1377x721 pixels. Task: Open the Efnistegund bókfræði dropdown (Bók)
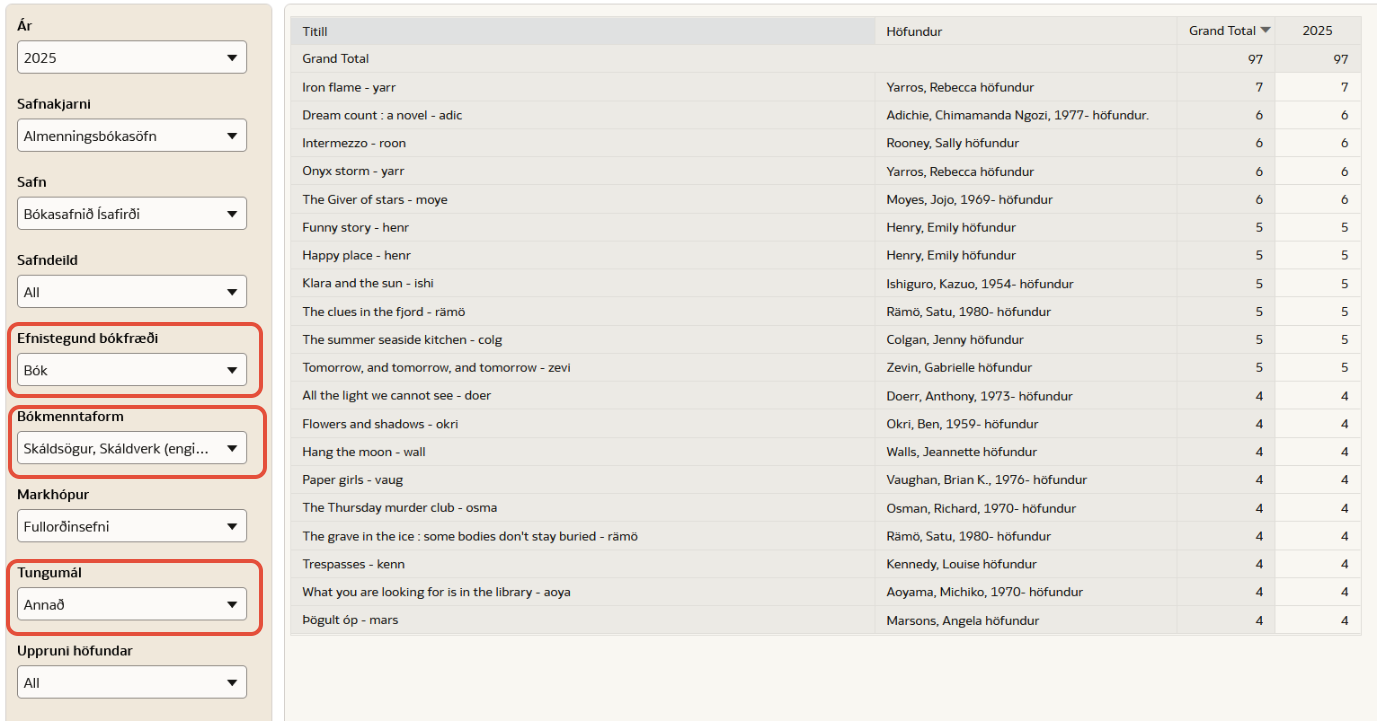coord(132,370)
